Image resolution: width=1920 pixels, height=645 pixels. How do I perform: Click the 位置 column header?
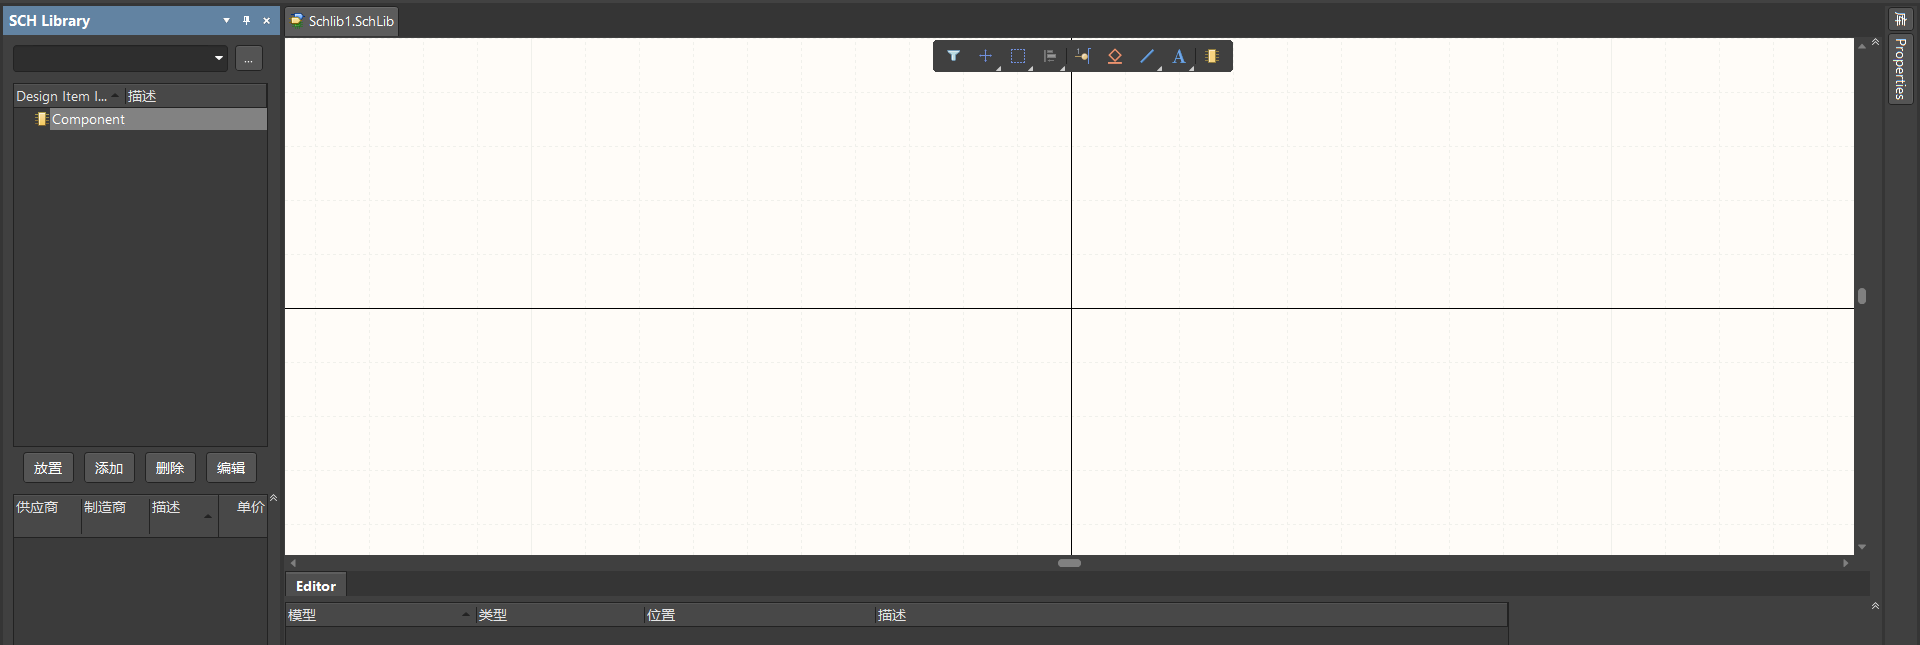click(x=759, y=615)
